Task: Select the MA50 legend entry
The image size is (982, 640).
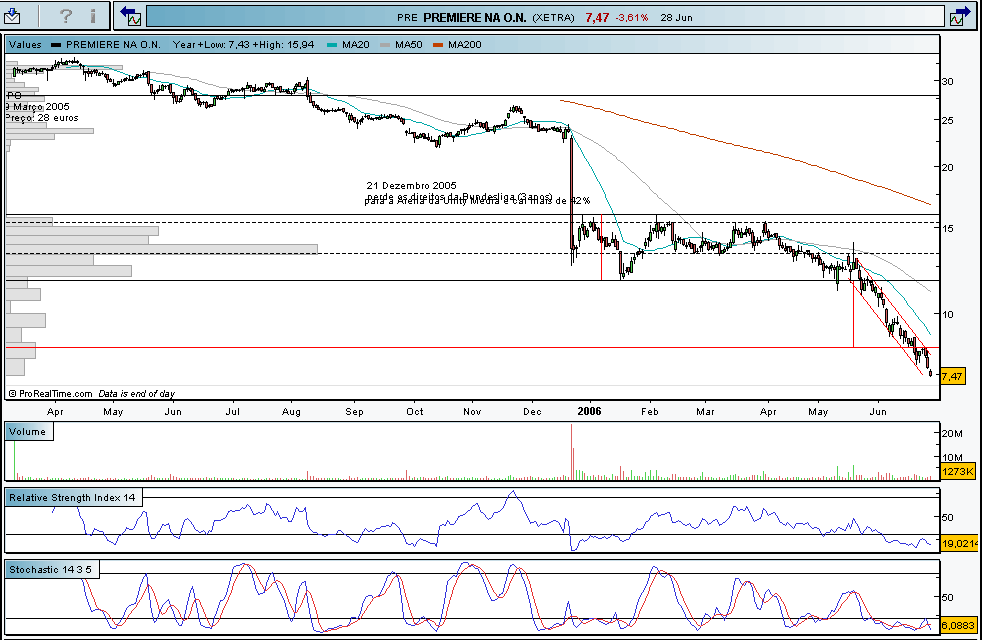Action: coord(406,45)
